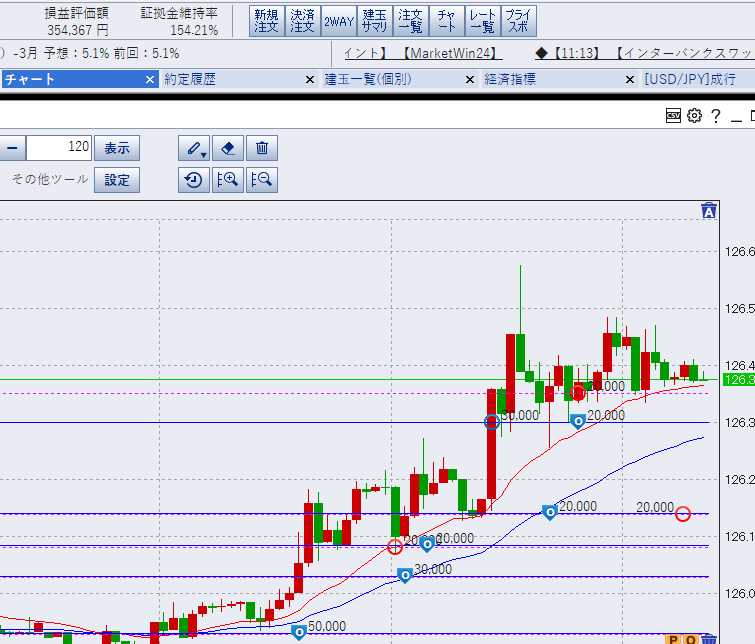Open chart settings gear icon
Screen dimensions: 755x644
pos(694,117)
